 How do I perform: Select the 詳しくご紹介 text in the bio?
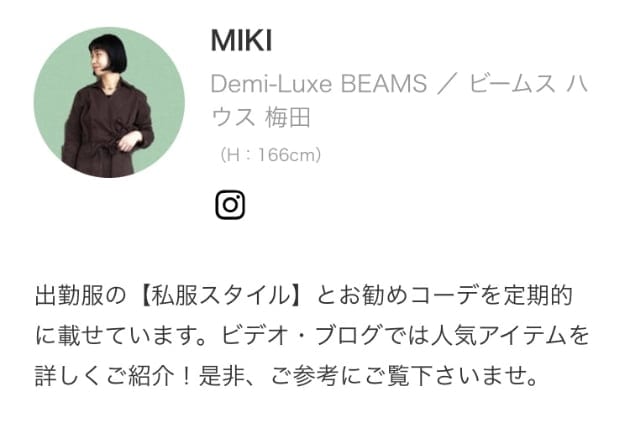pos(105,376)
